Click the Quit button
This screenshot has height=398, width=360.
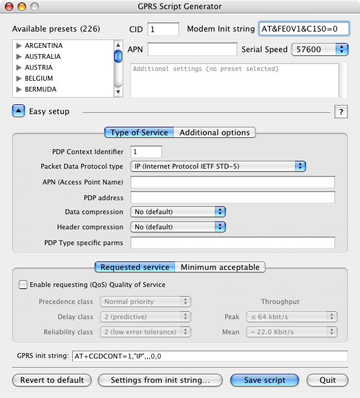point(328,380)
